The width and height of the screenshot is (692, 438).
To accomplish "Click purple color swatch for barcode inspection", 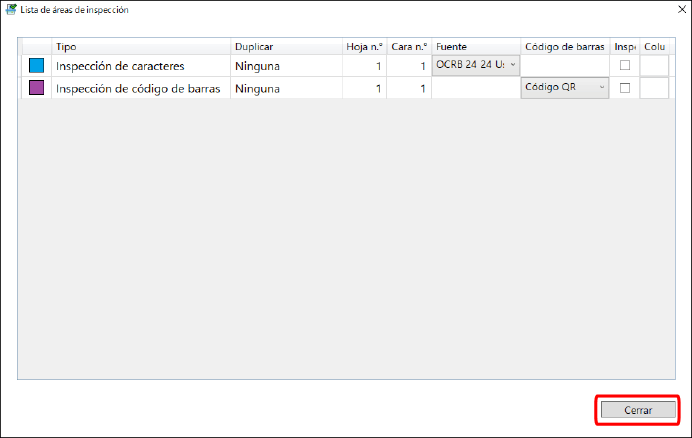I will 37,88.
